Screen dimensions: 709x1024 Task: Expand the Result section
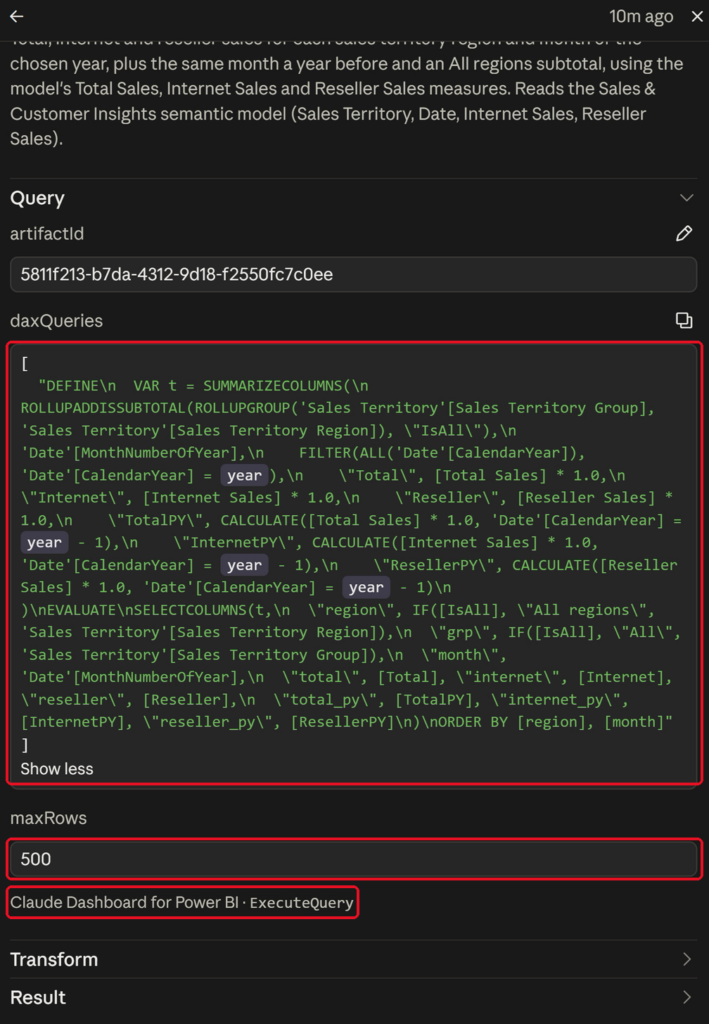tap(354, 997)
